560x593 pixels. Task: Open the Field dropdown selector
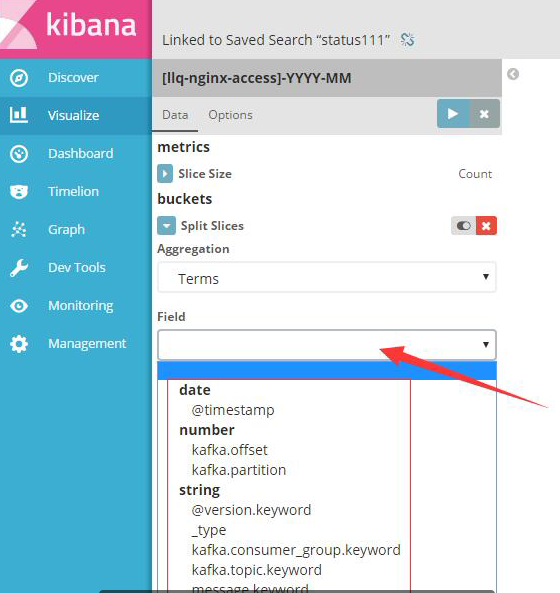(327, 345)
